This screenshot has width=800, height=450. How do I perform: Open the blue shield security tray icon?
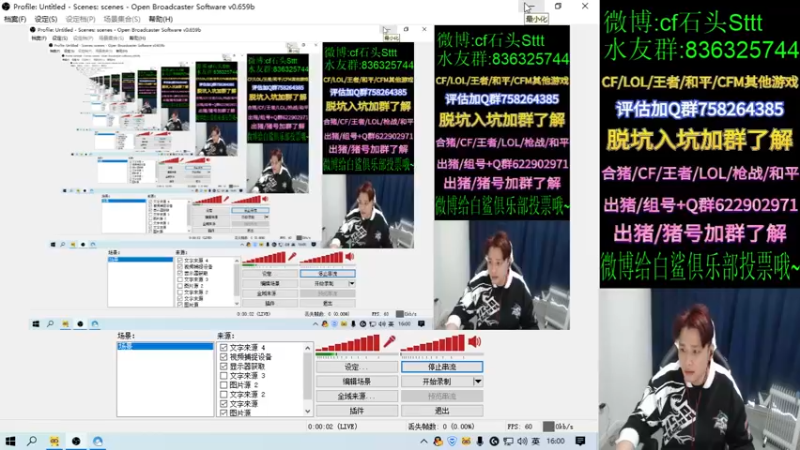click(452, 441)
